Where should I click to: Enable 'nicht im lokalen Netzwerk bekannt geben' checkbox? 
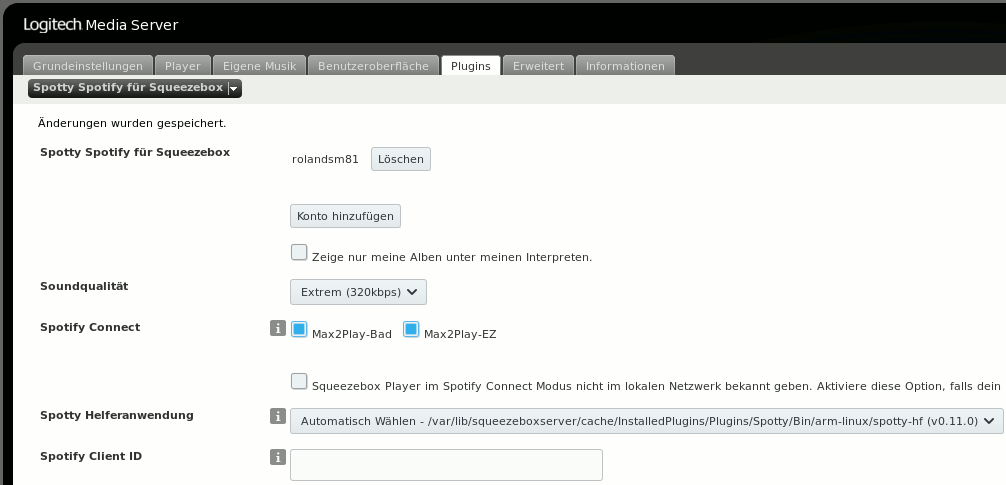click(x=299, y=381)
